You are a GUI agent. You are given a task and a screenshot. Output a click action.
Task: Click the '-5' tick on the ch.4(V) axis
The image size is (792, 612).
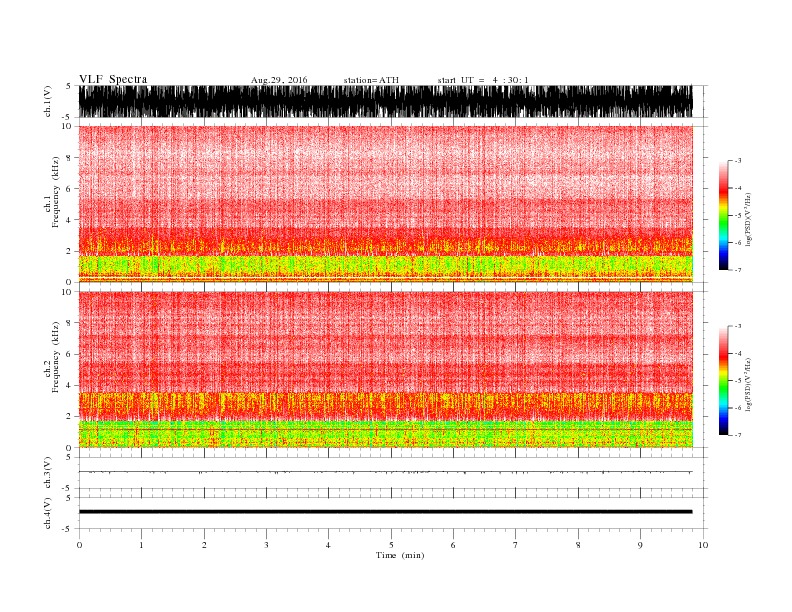67,530
